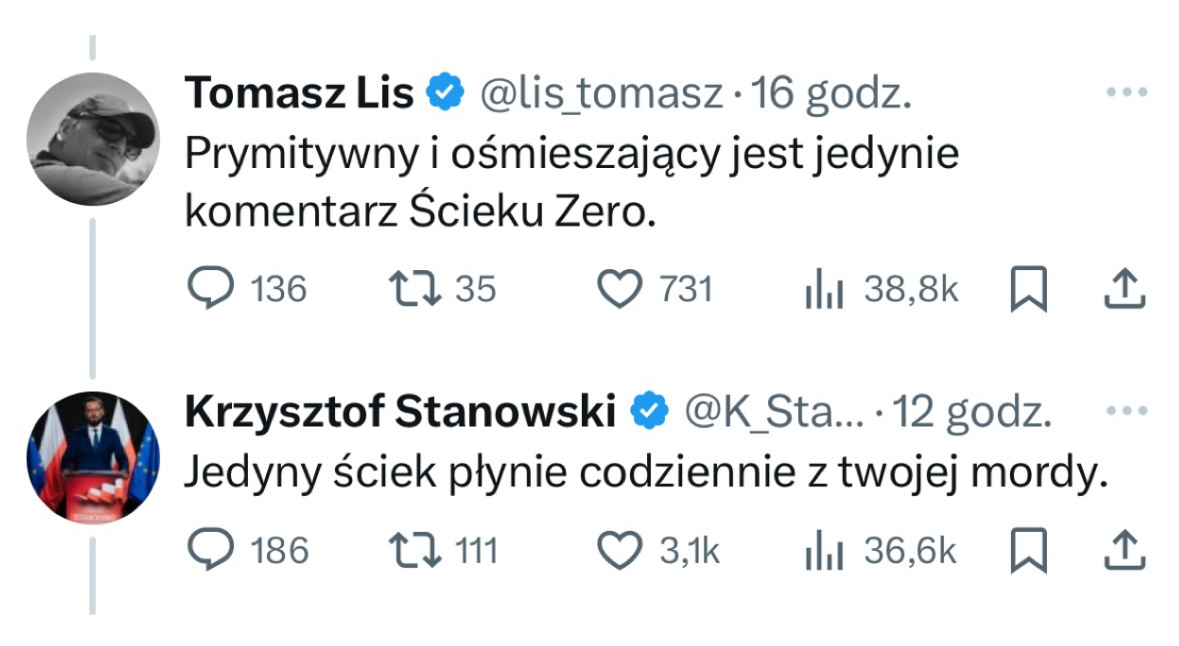
Task: Share Krzysztof Stanowski's reply
Action: click(1124, 549)
